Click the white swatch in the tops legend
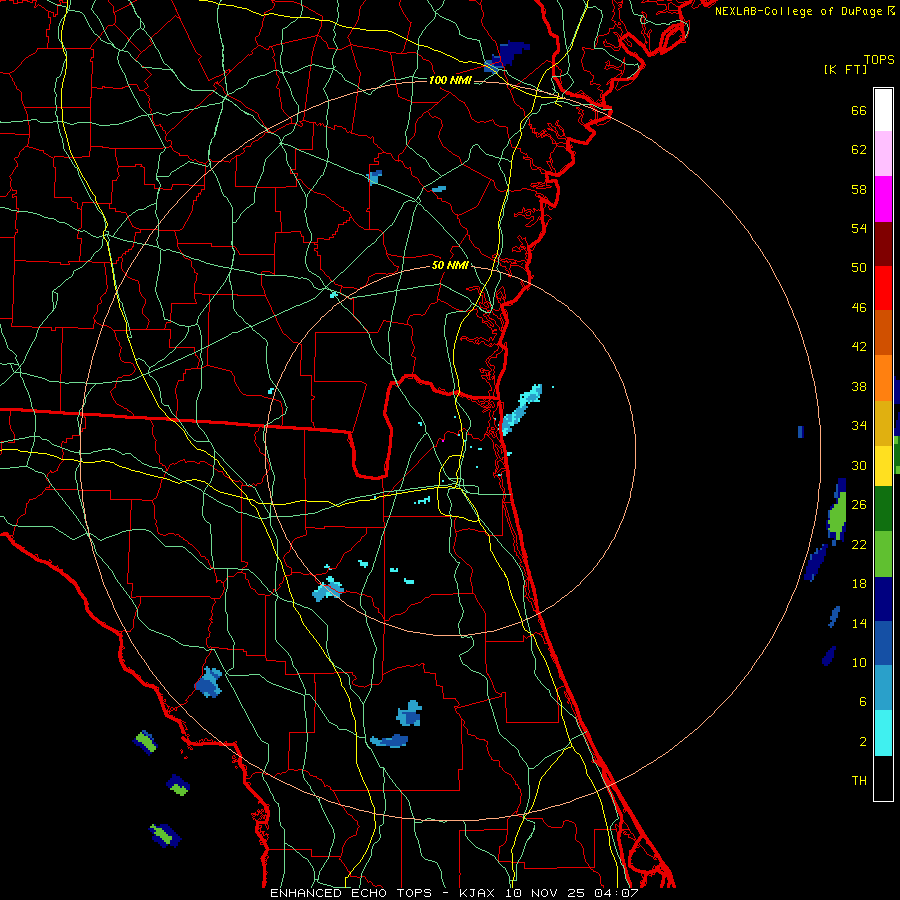This screenshot has width=900, height=900. point(883,110)
